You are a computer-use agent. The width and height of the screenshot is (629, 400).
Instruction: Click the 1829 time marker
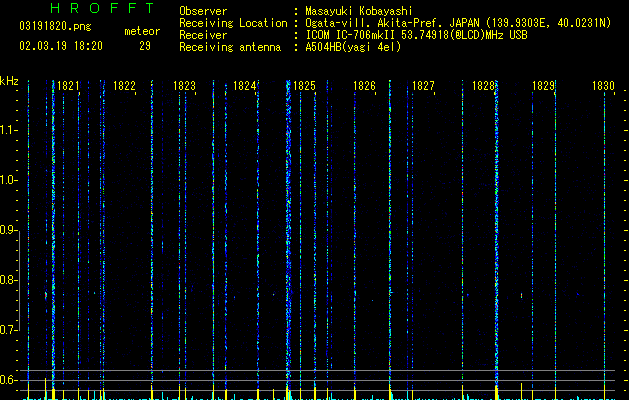(x=543, y=86)
